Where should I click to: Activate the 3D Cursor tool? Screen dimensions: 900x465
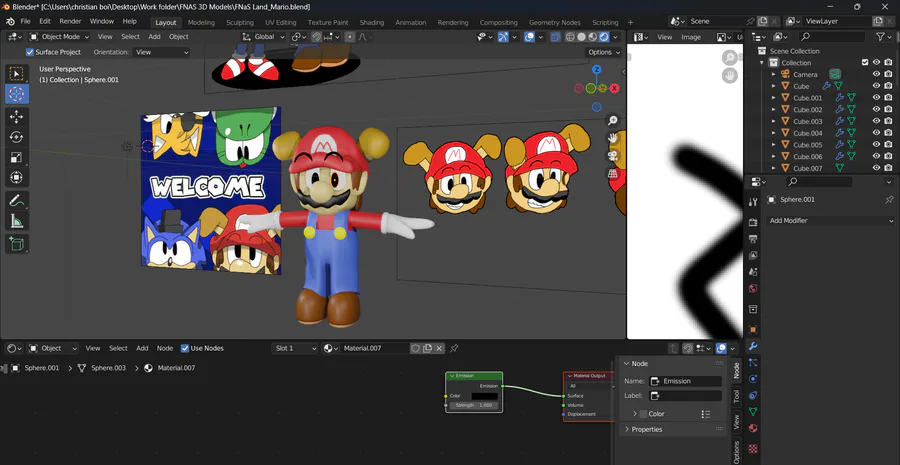pos(17,94)
